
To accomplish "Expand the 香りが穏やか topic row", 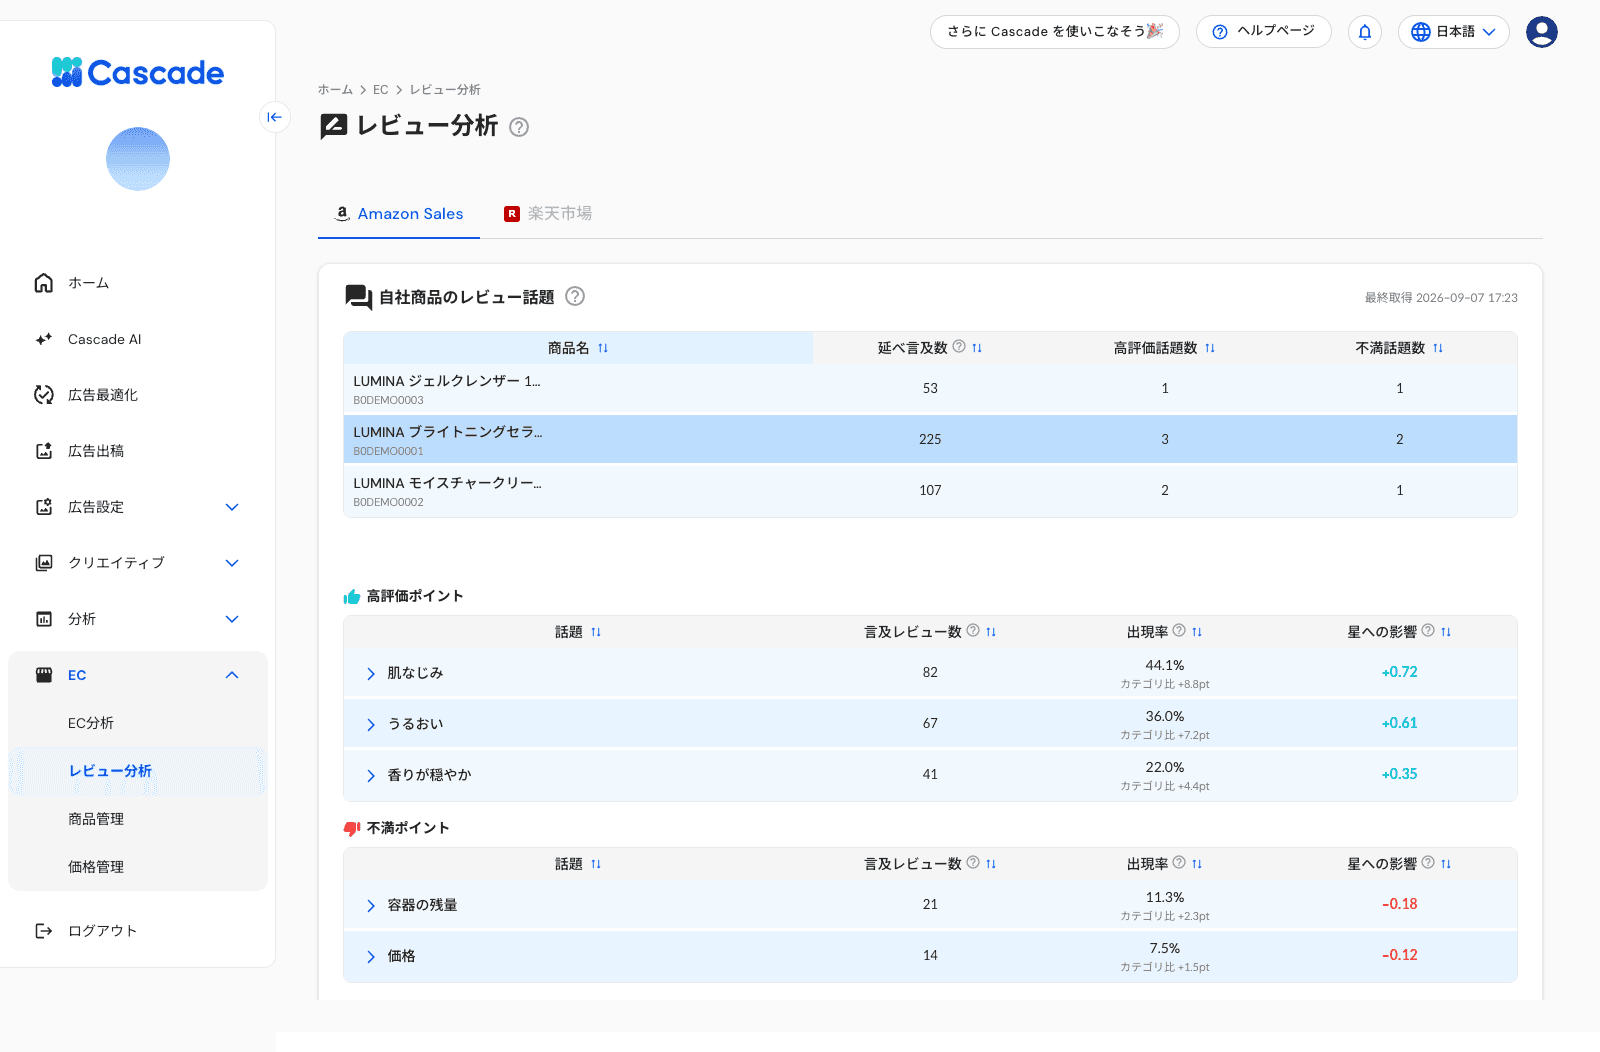I will click(x=371, y=776).
